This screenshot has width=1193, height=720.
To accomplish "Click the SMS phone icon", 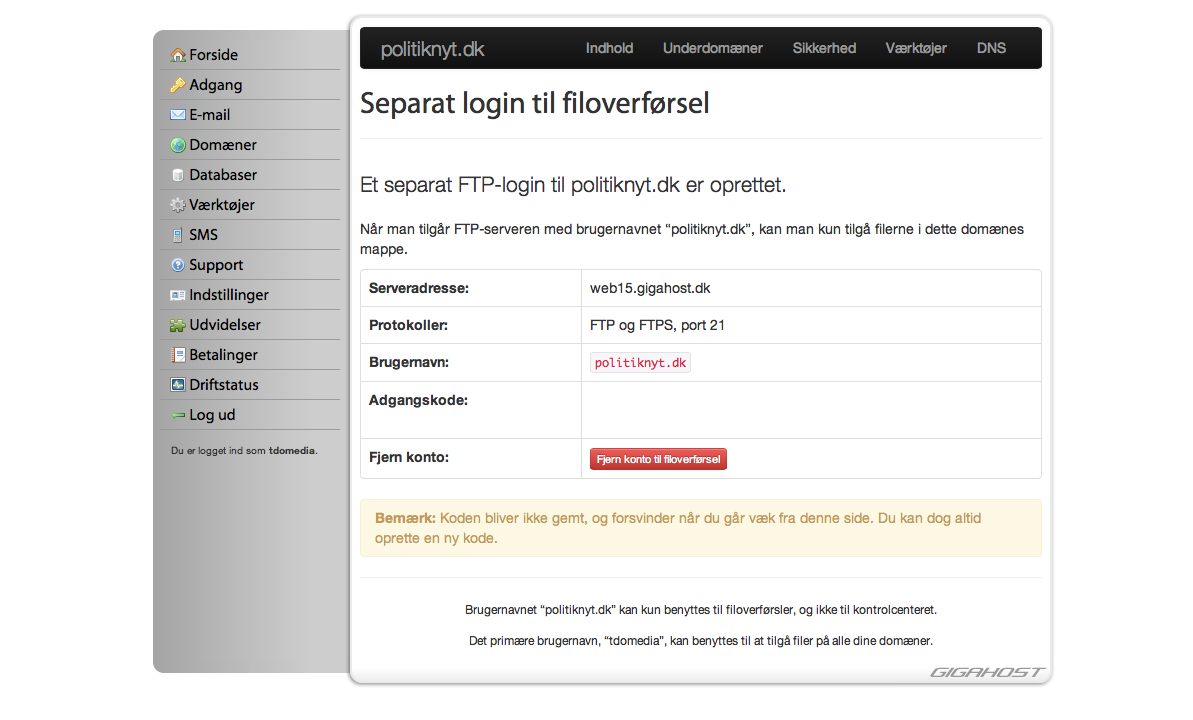I will click(x=178, y=235).
